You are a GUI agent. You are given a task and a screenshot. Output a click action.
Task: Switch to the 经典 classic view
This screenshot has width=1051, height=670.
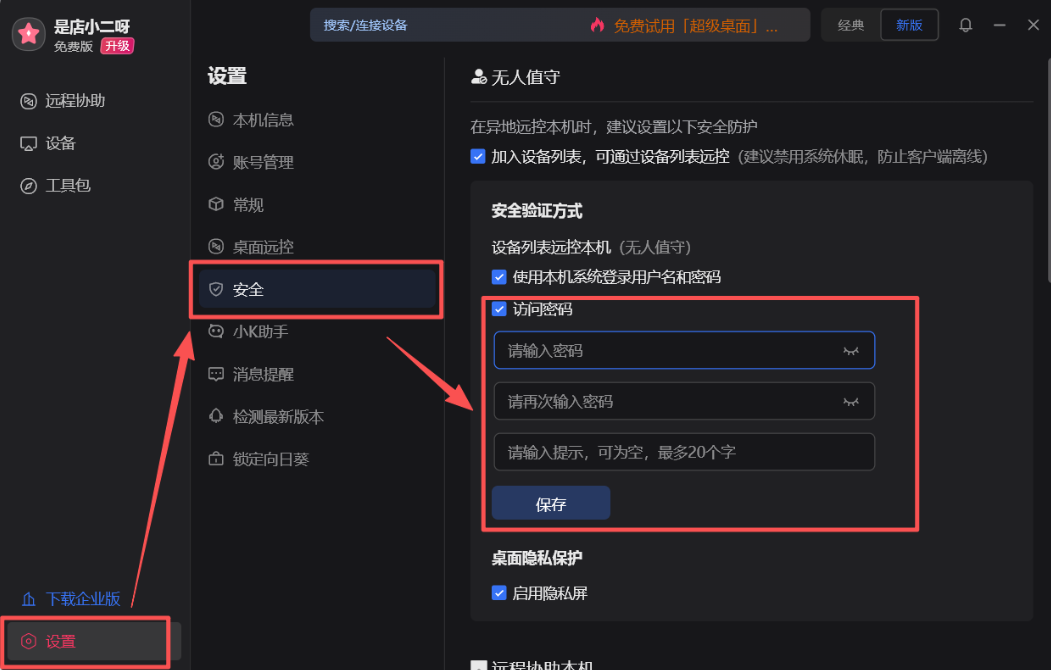[851, 25]
